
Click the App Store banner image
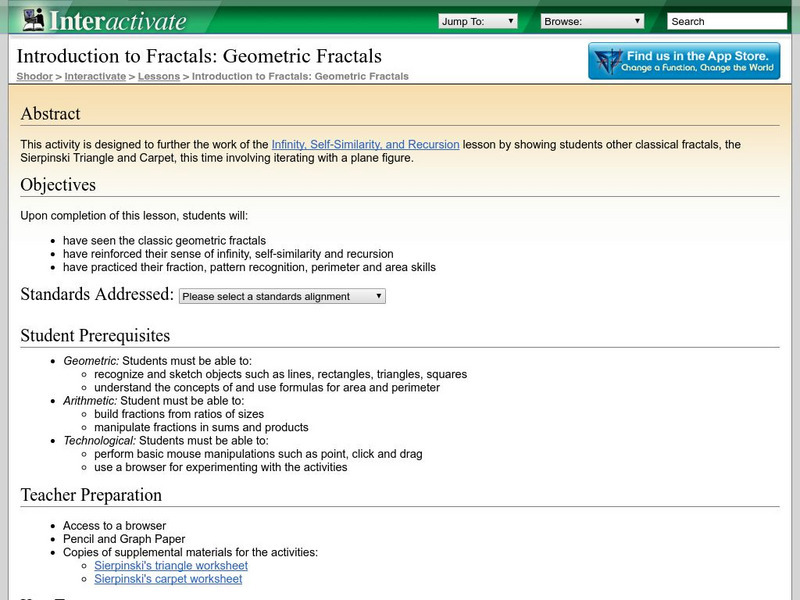coord(684,61)
